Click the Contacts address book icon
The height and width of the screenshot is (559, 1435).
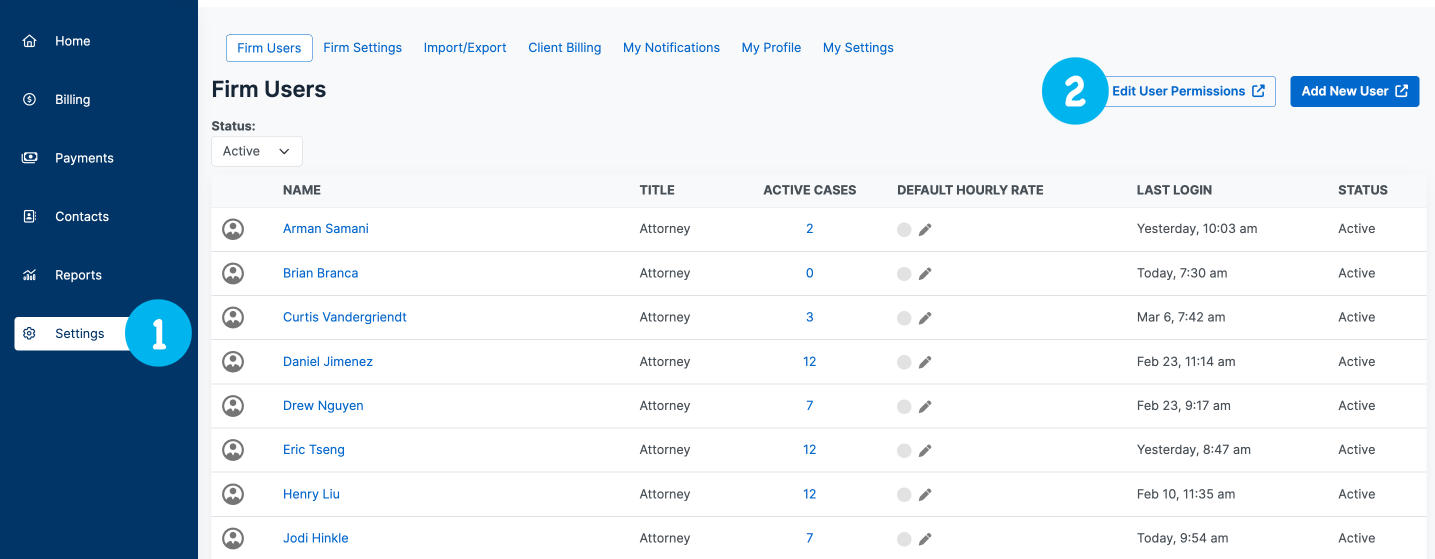tap(30, 216)
